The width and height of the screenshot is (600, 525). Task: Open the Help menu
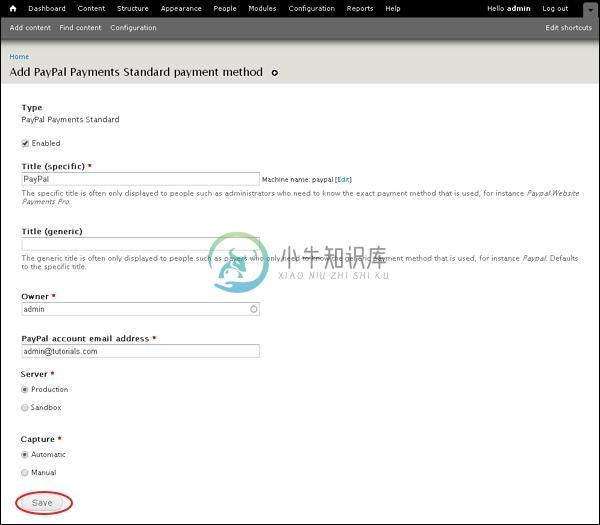coord(393,8)
